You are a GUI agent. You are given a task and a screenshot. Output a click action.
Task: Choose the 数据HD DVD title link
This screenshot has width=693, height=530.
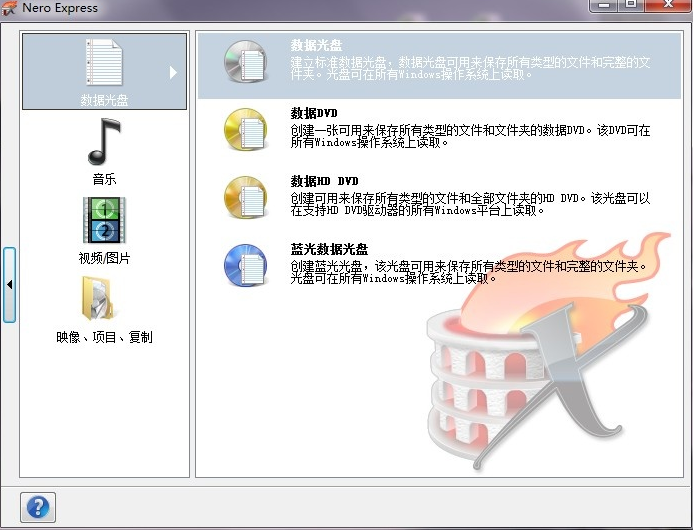pos(324,181)
